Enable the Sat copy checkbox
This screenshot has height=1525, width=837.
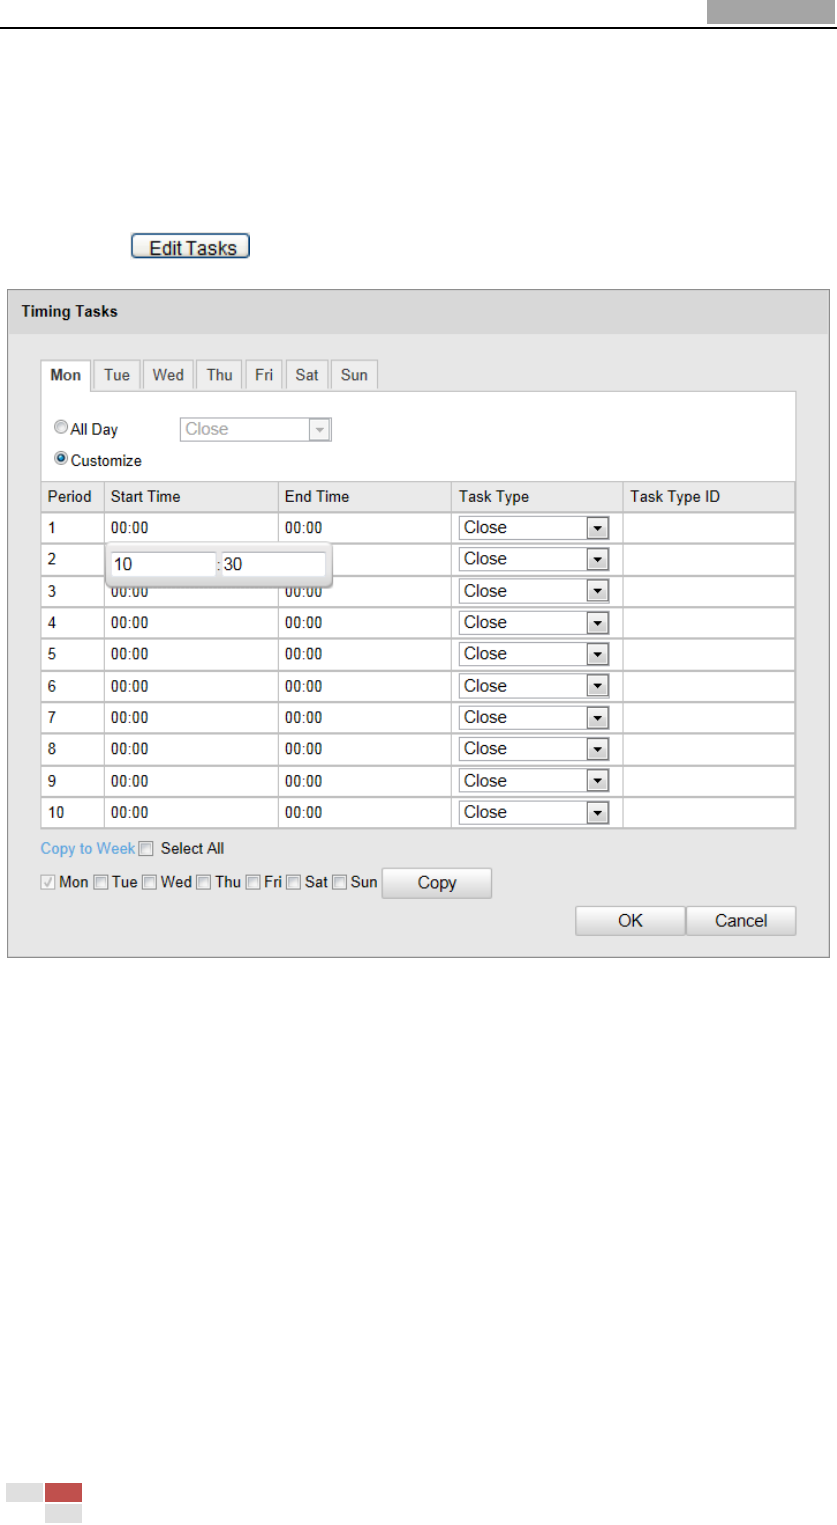point(294,883)
